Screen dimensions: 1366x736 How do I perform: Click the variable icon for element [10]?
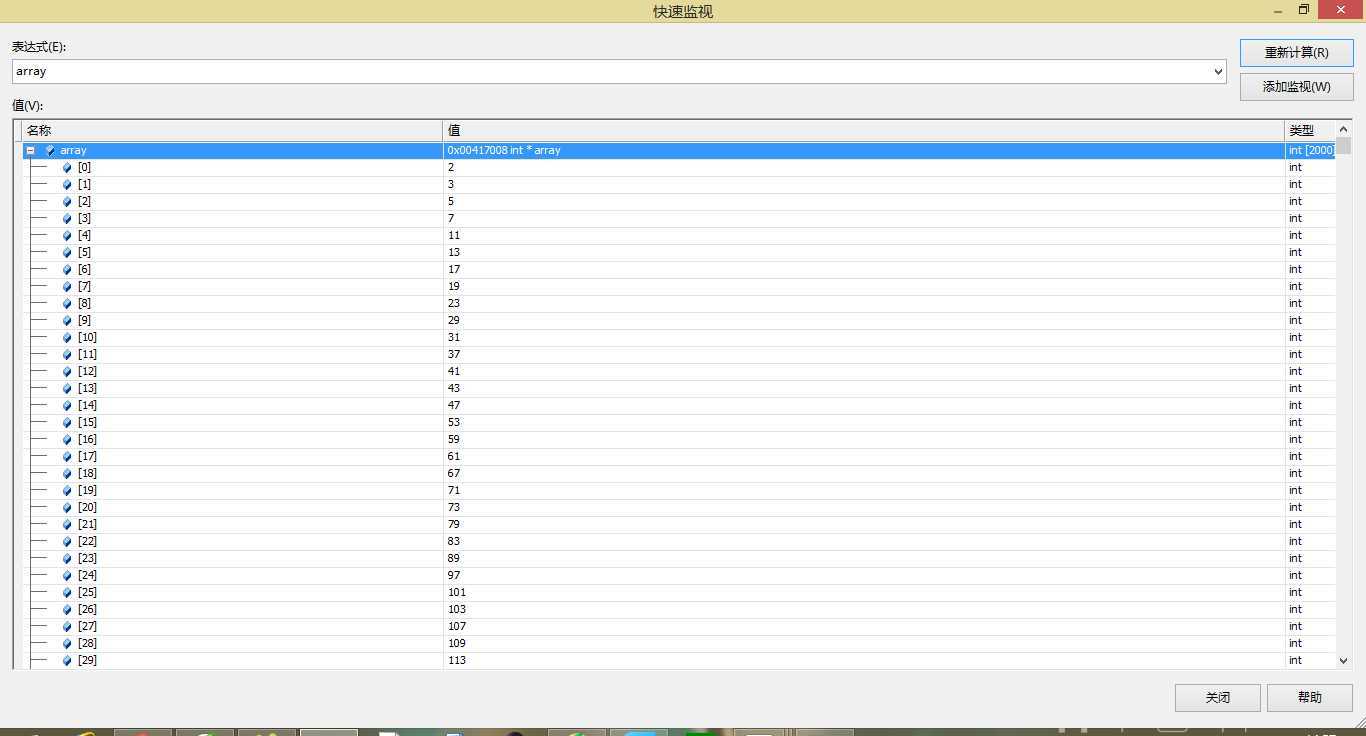click(68, 337)
